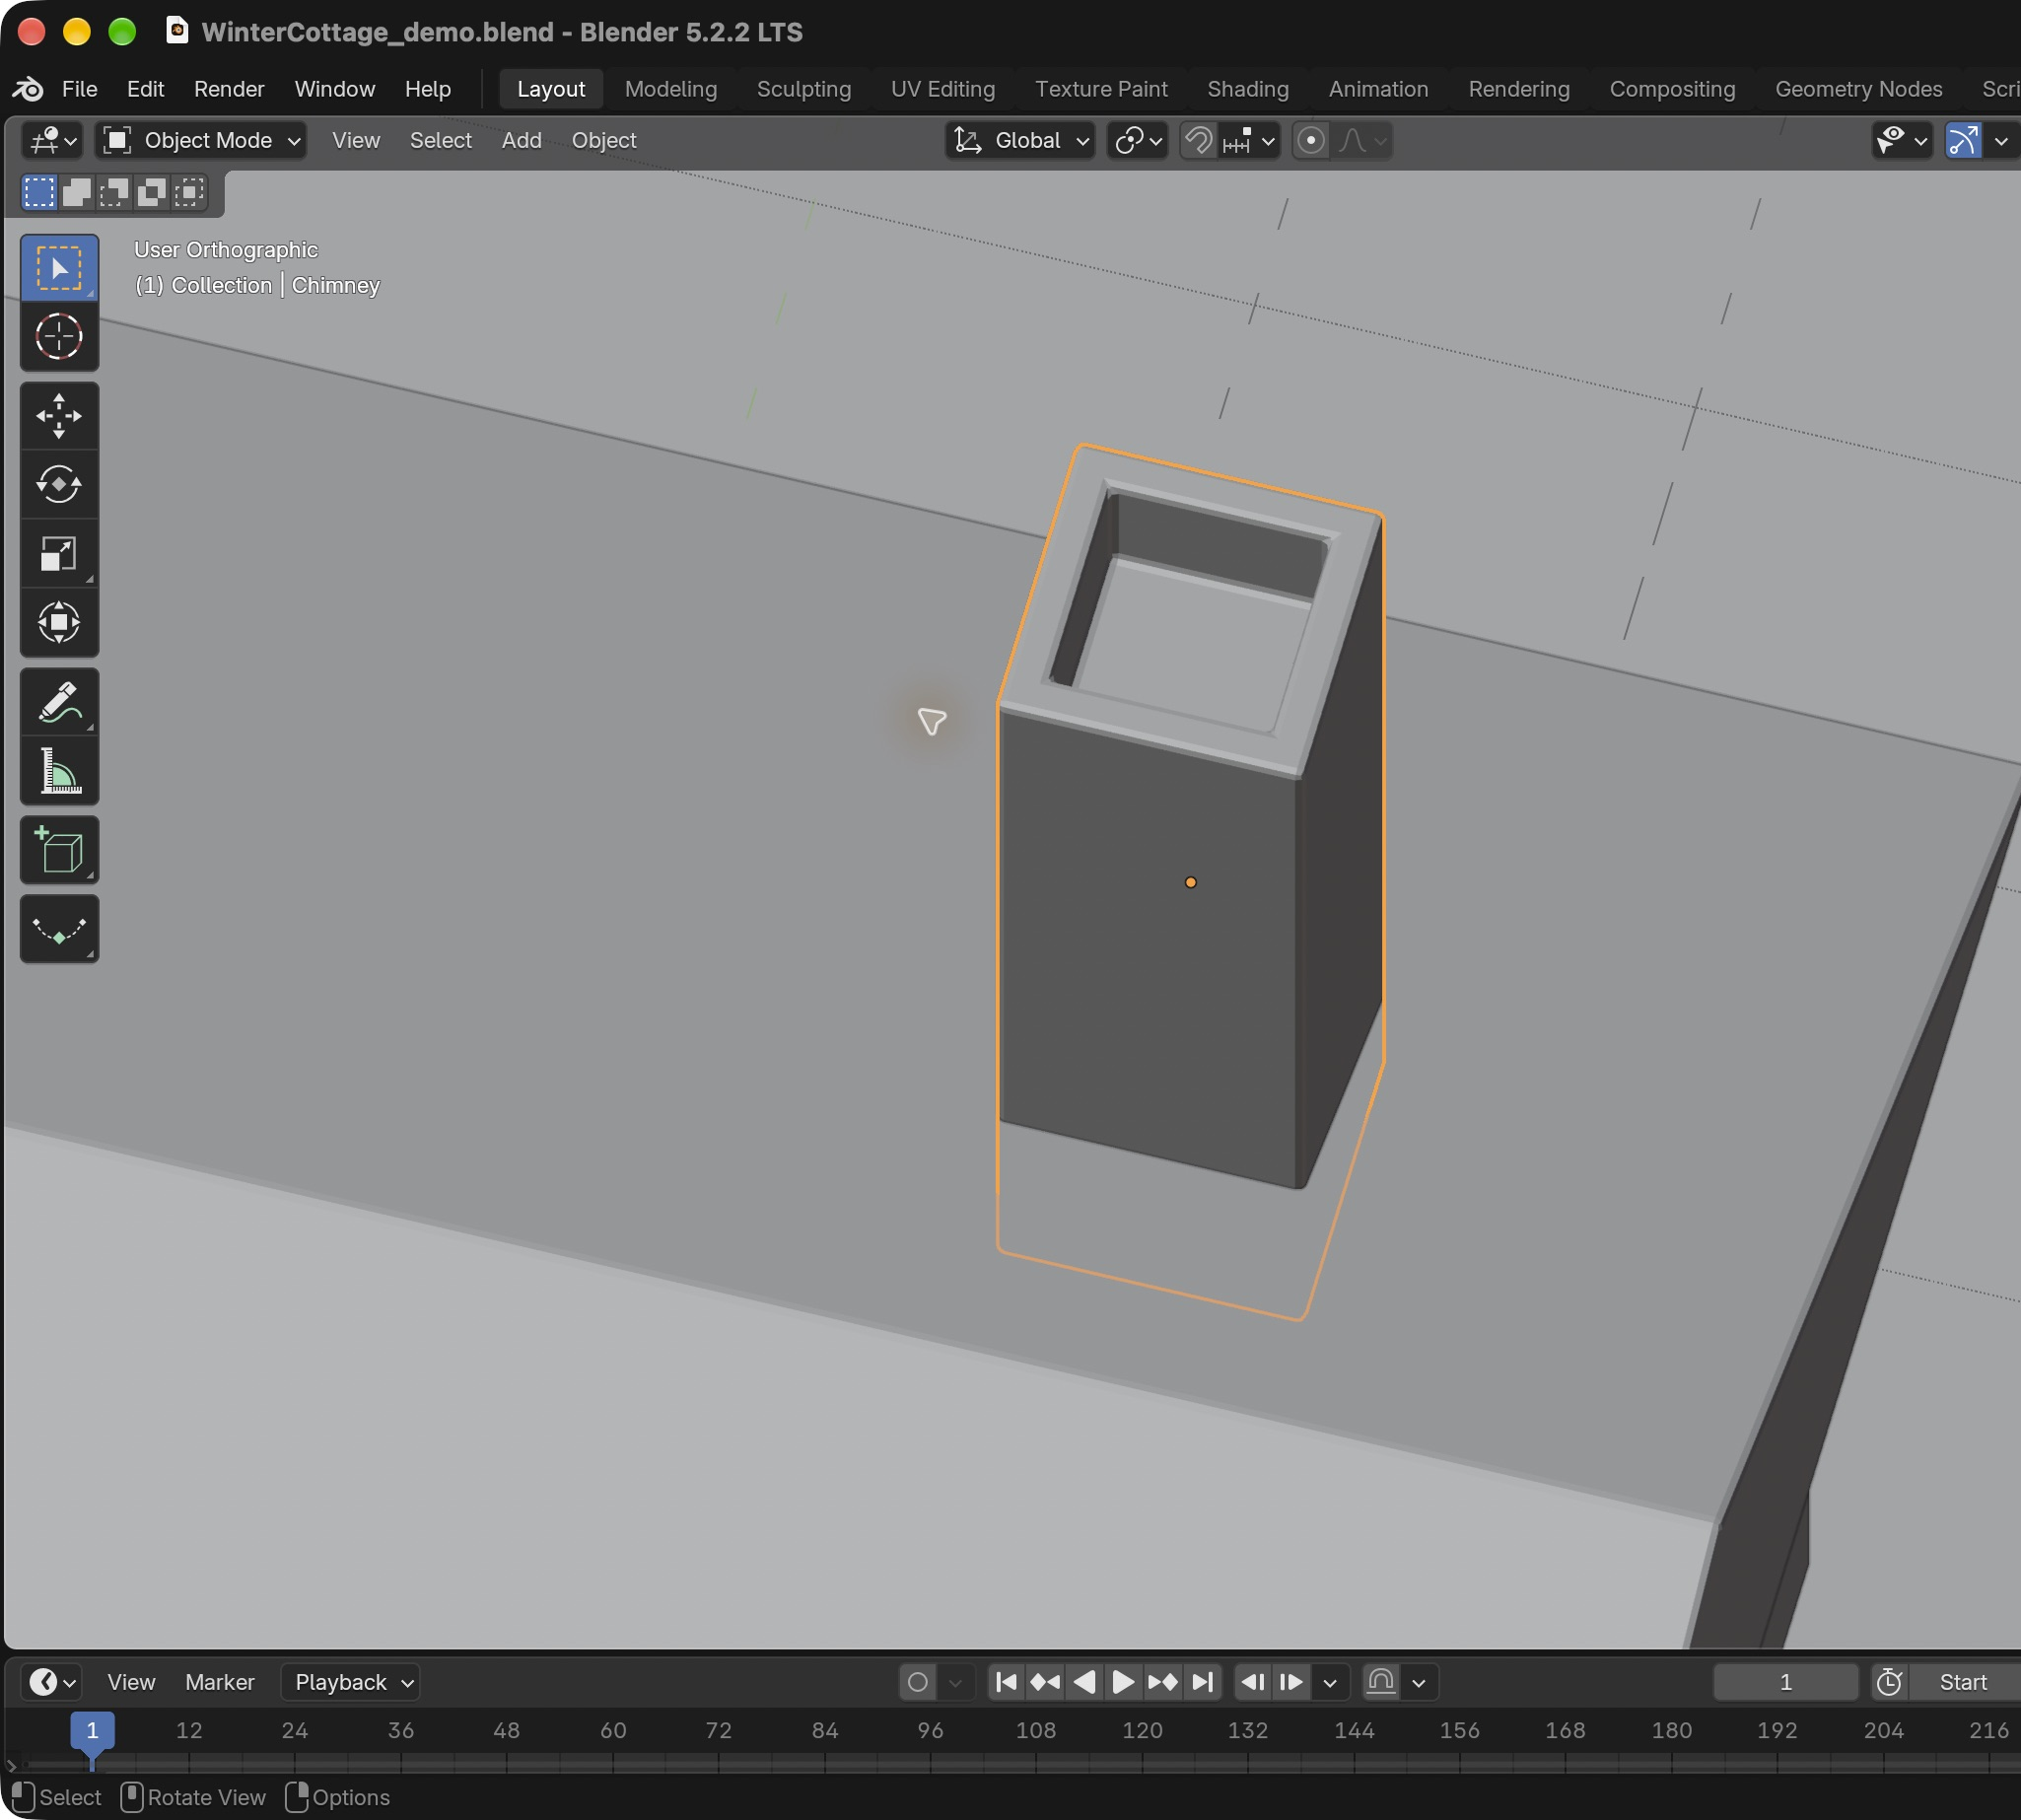The height and width of the screenshot is (1820, 2021).
Task: Open the 3D viewport editor type dropdown
Action: click(x=53, y=141)
